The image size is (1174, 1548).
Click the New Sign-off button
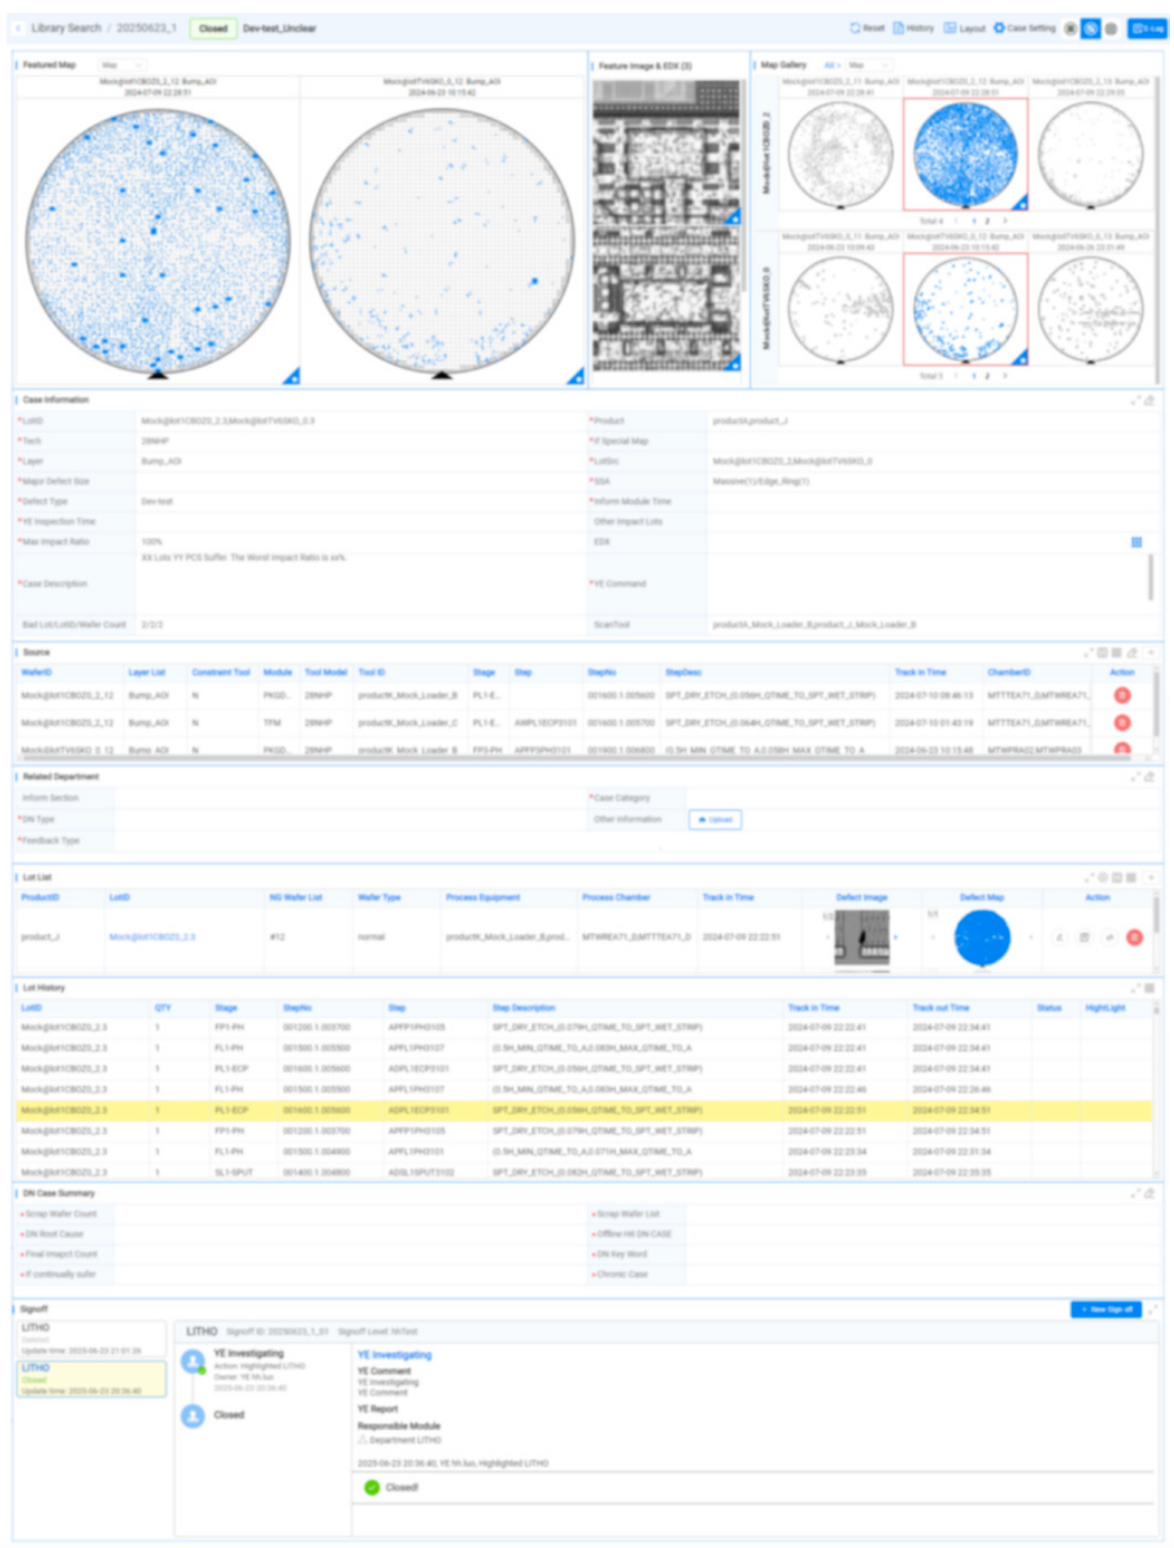[1105, 1309]
